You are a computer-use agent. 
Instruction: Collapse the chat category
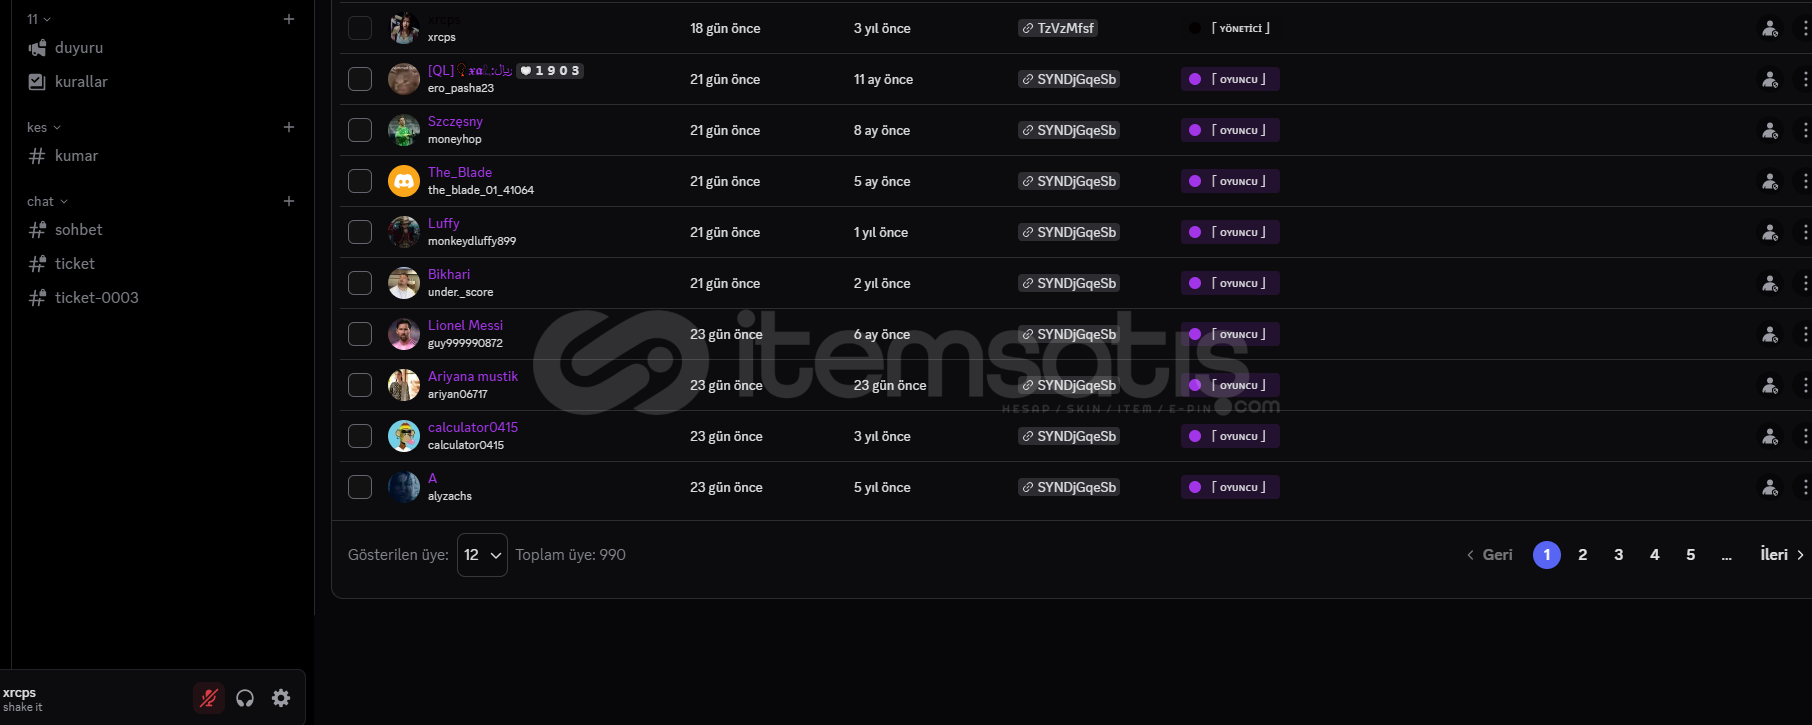pyautogui.click(x=47, y=201)
